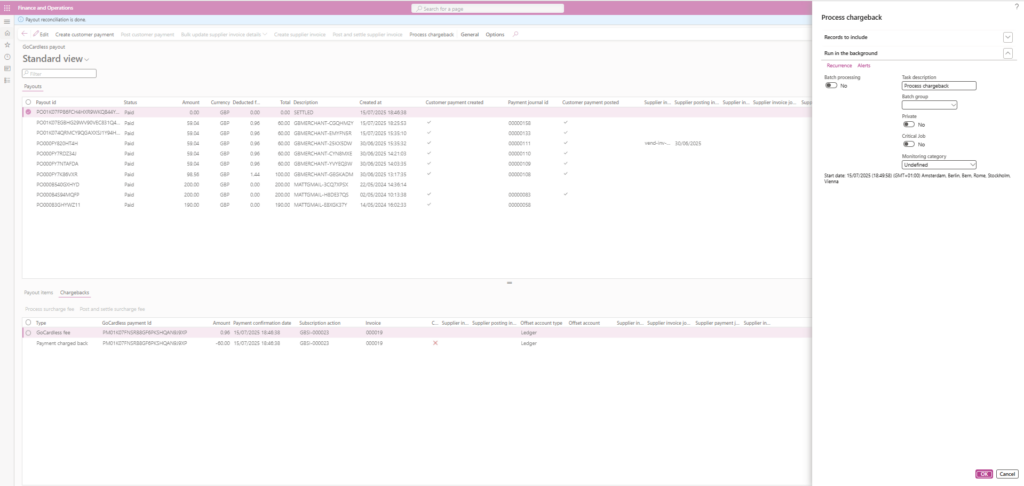This screenshot has height=486, width=1024.
Task: Click the info icon in notification bar
Action: tap(21, 20)
